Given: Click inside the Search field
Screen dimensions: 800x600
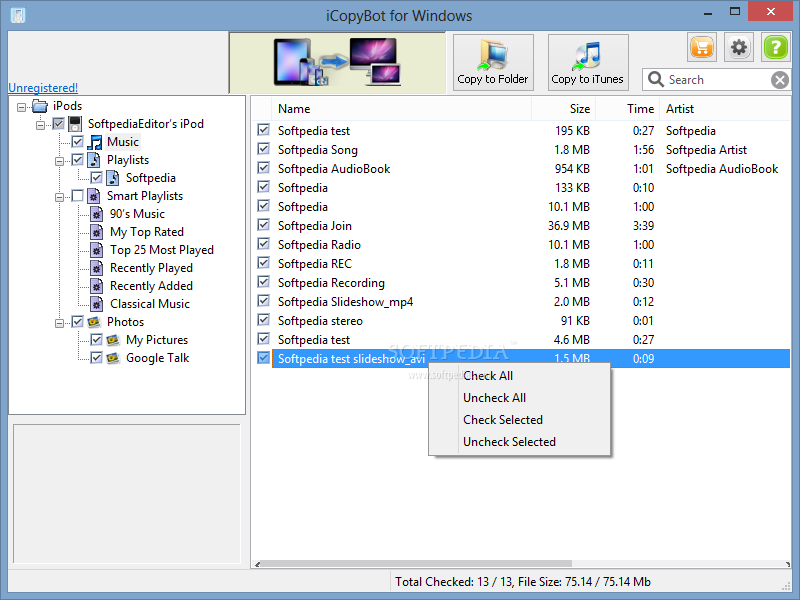Looking at the screenshot, I should pos(717,80).
